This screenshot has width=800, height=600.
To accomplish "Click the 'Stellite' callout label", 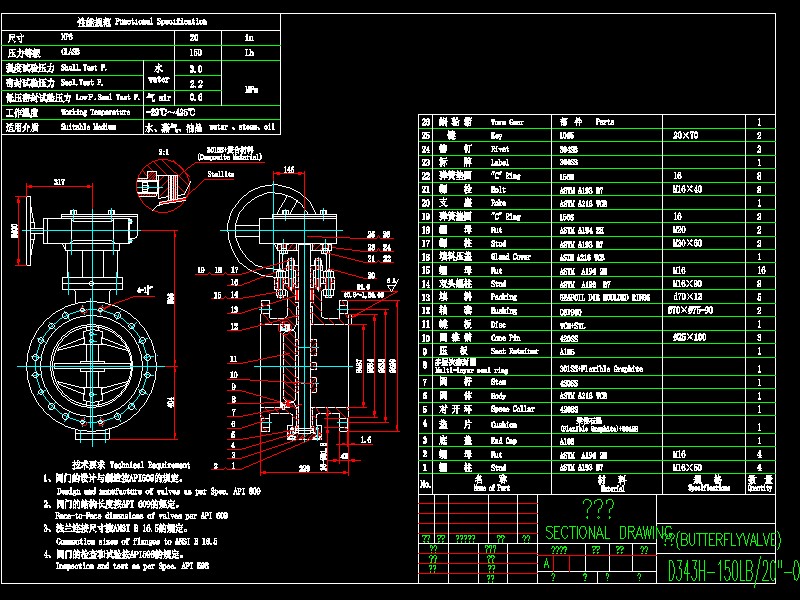I will point(220,174).
